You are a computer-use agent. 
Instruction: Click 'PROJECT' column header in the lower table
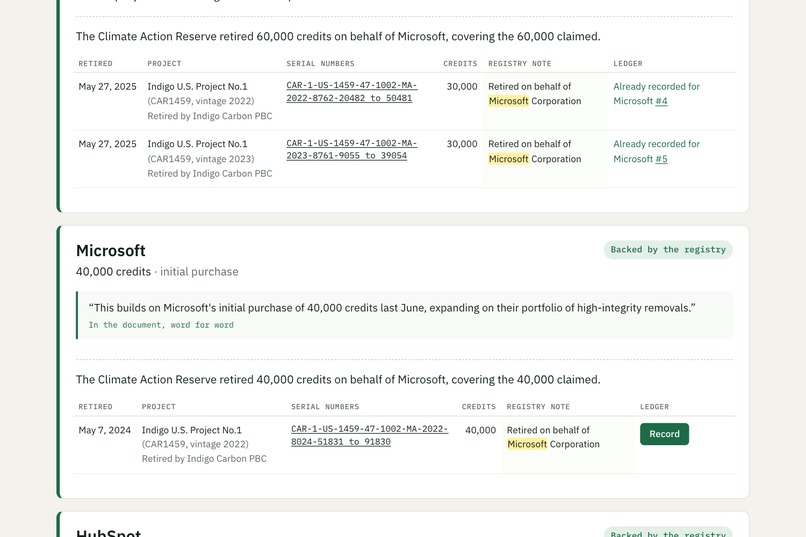(159, 406)
